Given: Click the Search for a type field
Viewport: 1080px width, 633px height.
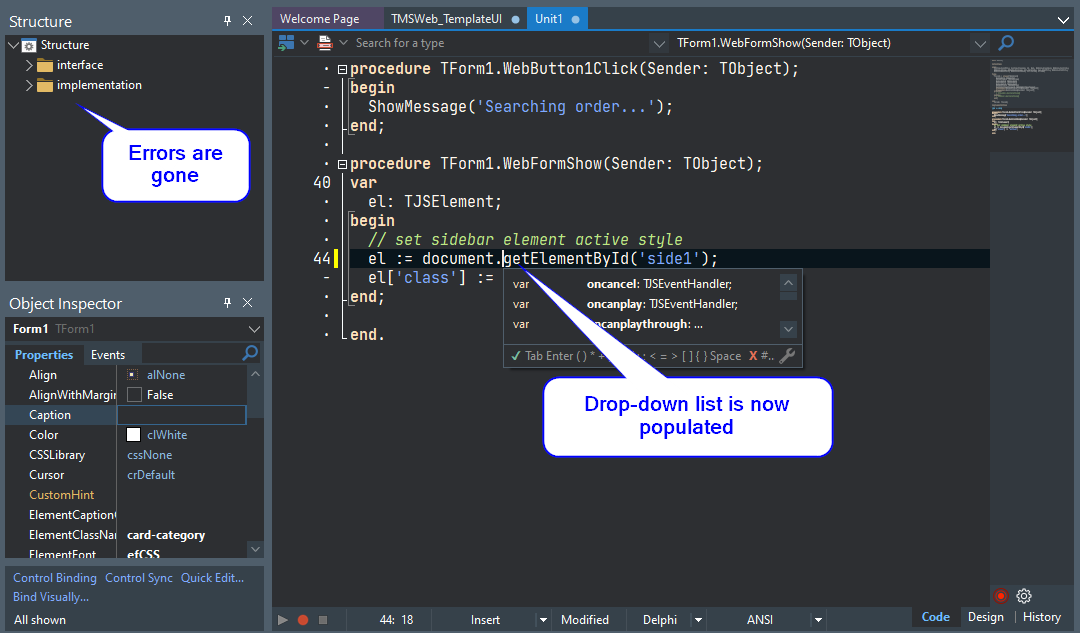Looking at the screenshot, I should tap(501, 43).
